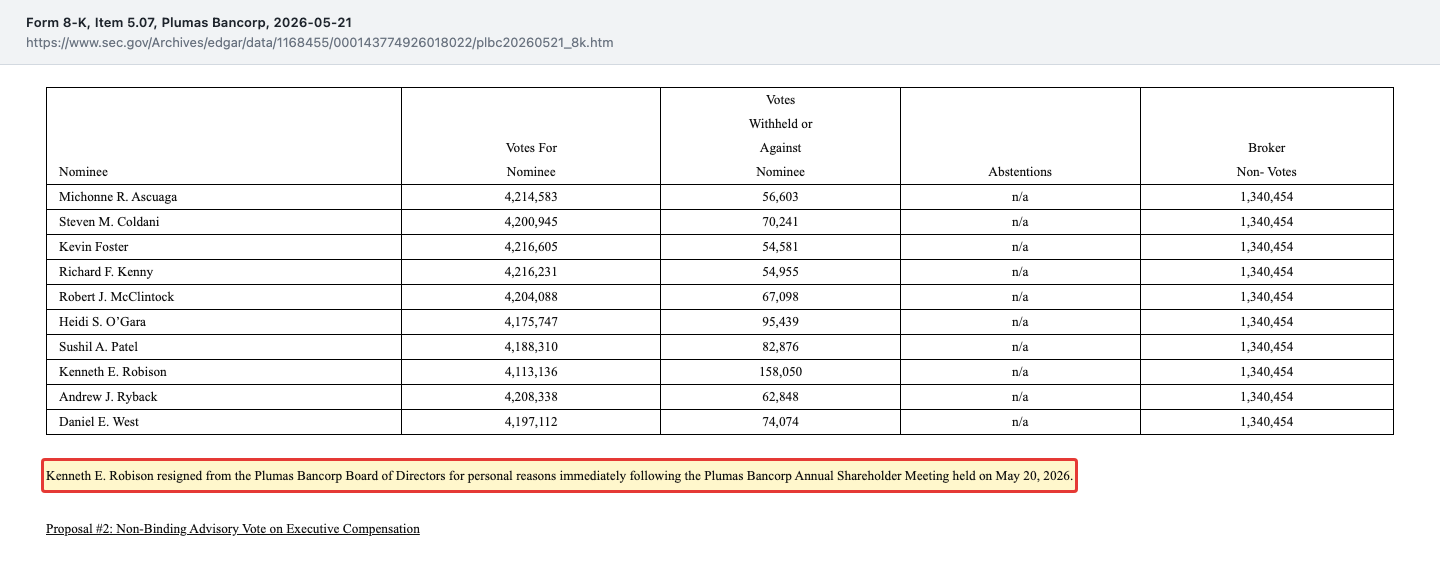Click the votes-for value 4,113,136

pyautogui.click(x=531, y=372)
